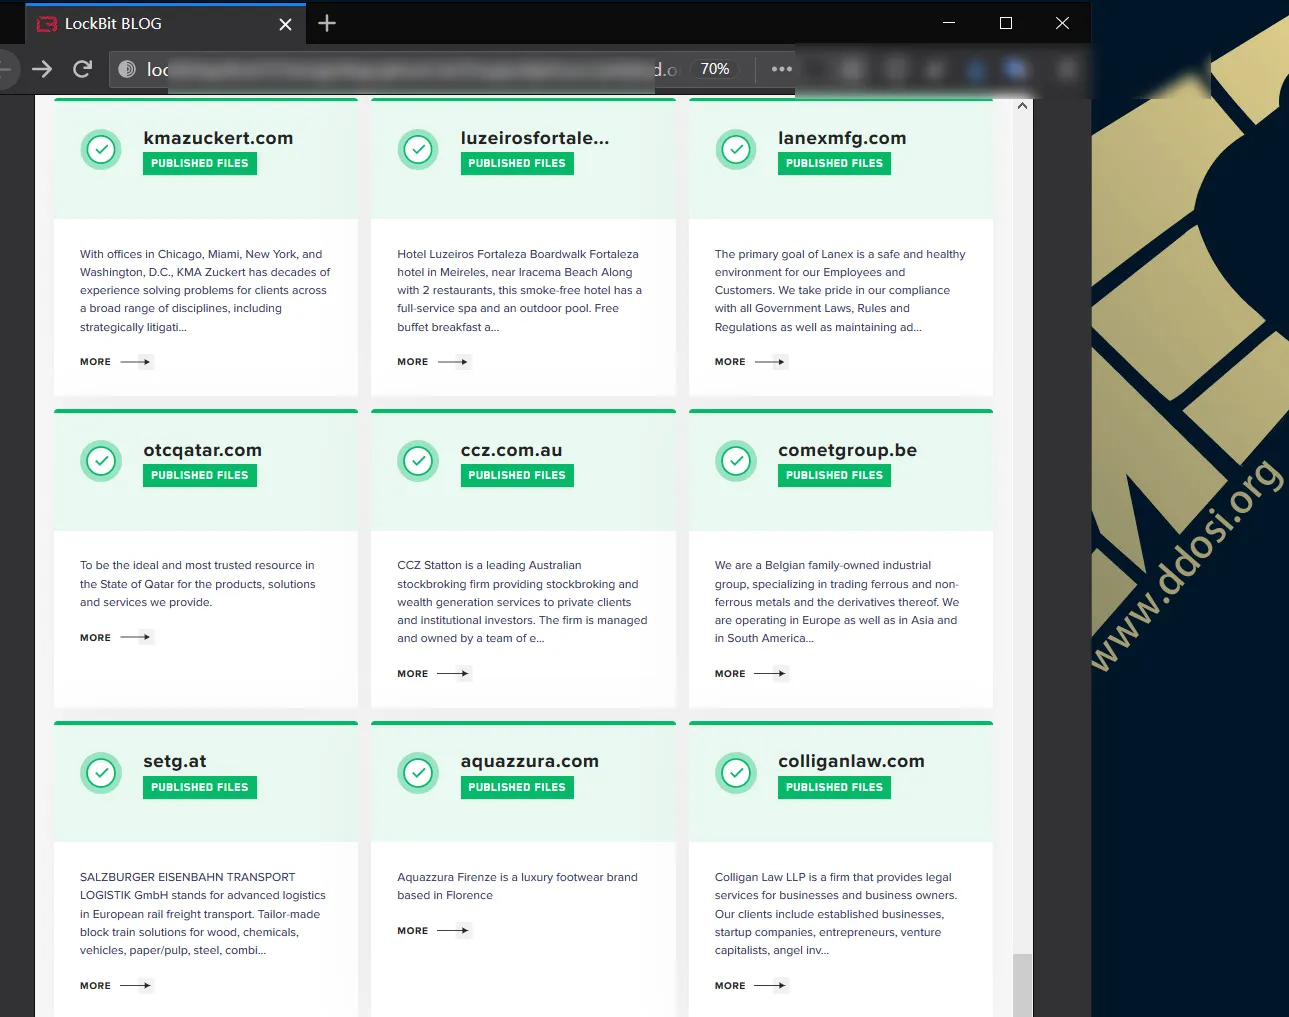Click the KMA Zuckert description text
This screenshot has width=1289, height=1017.
click(x=205, y=291)
